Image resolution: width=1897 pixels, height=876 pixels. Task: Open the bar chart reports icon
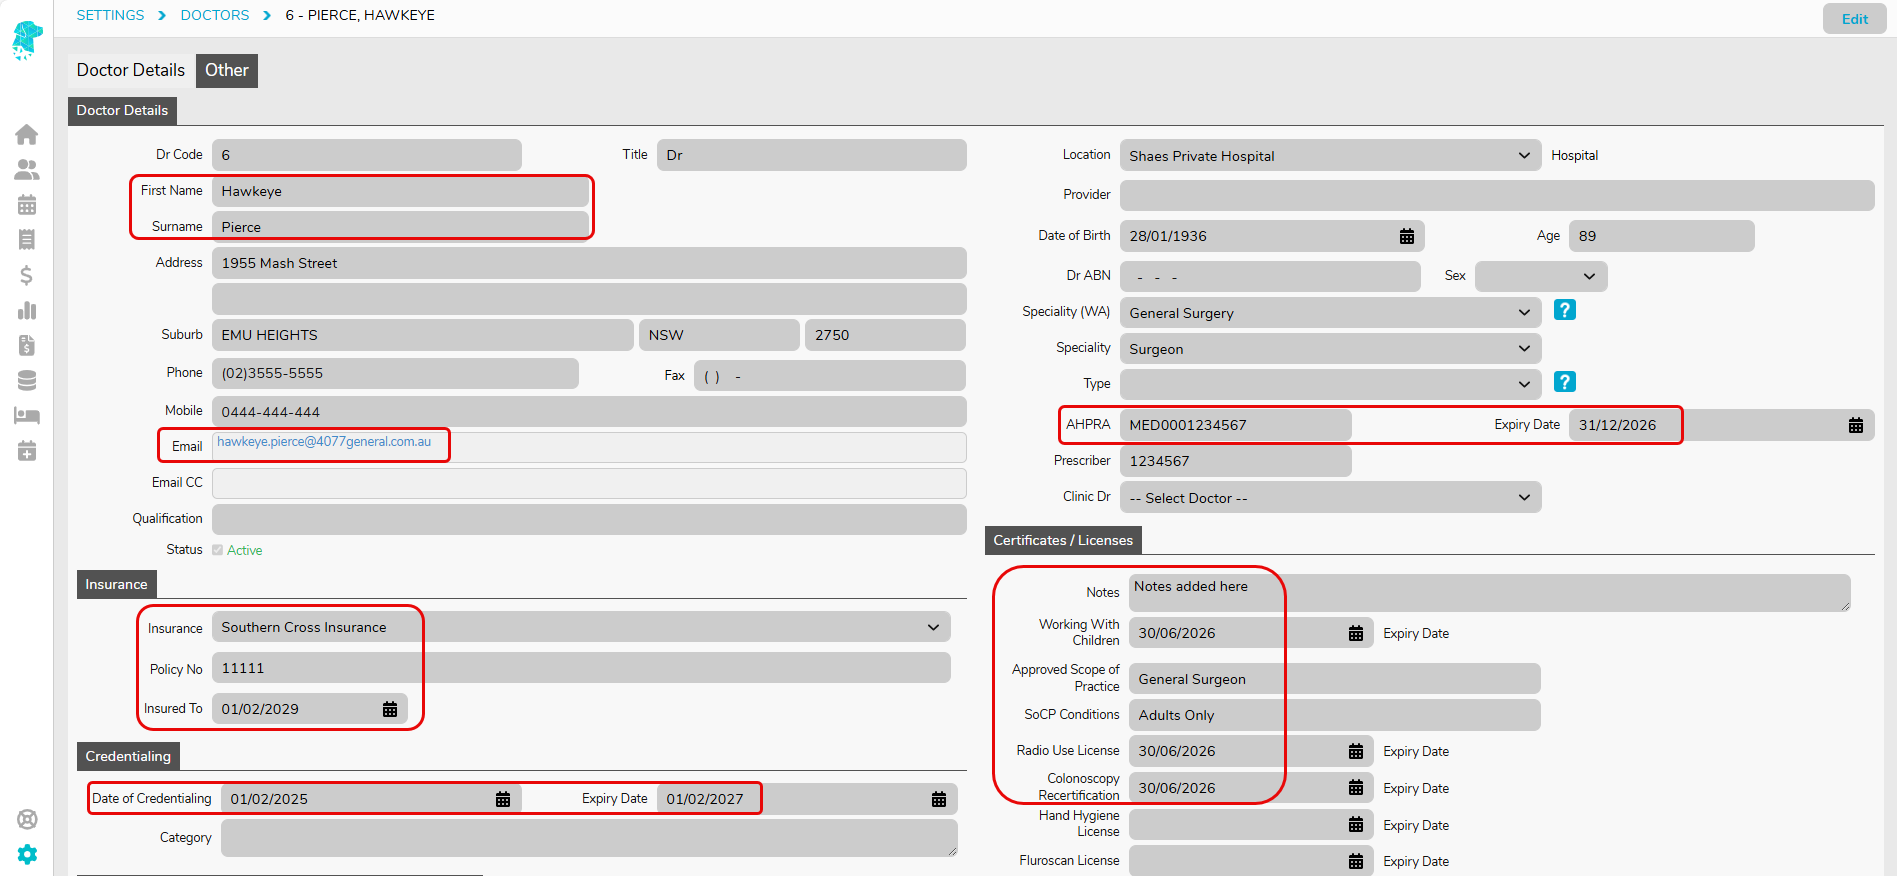(27, 310)
